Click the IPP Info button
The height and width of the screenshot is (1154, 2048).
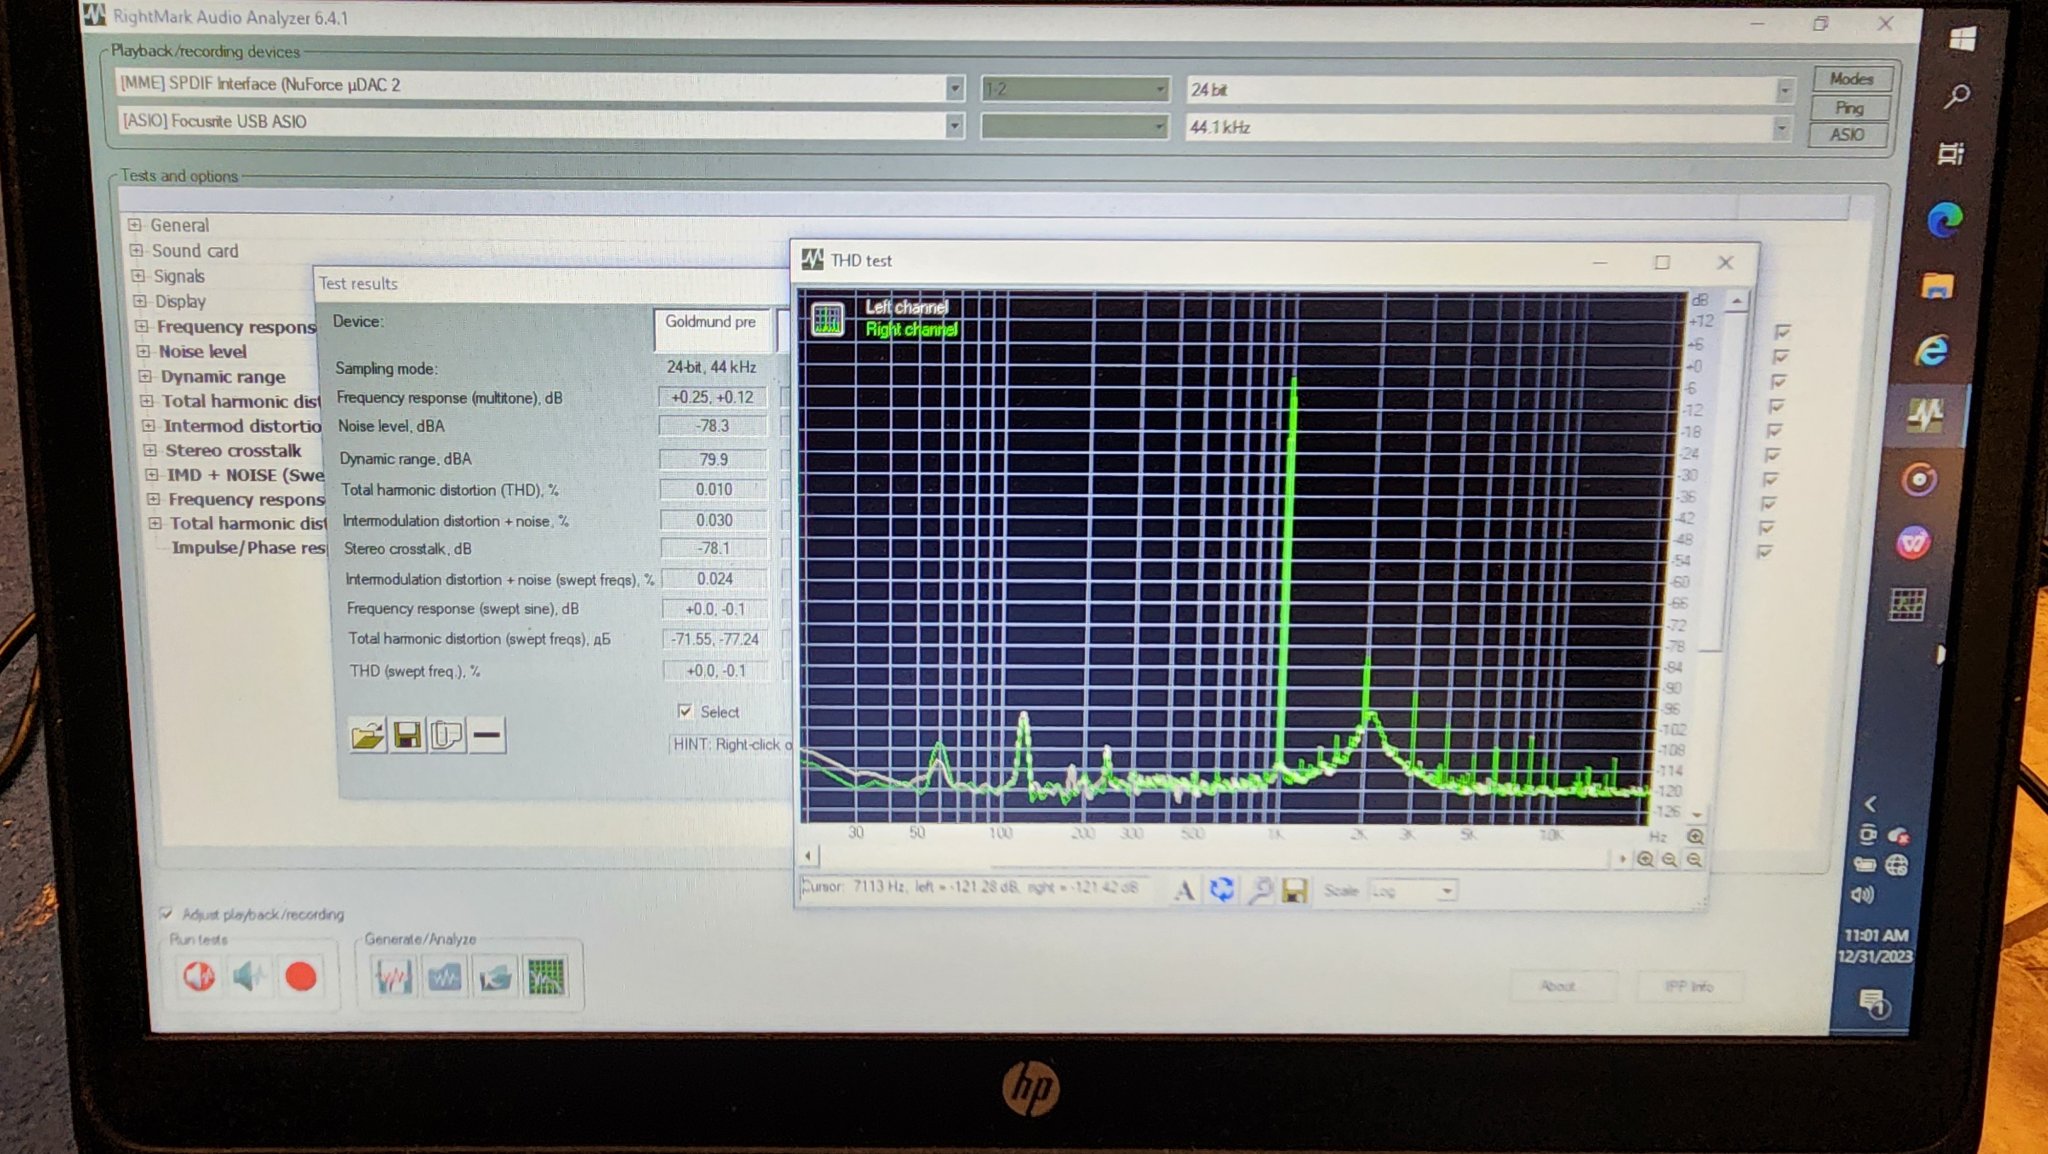[1689, 986]
